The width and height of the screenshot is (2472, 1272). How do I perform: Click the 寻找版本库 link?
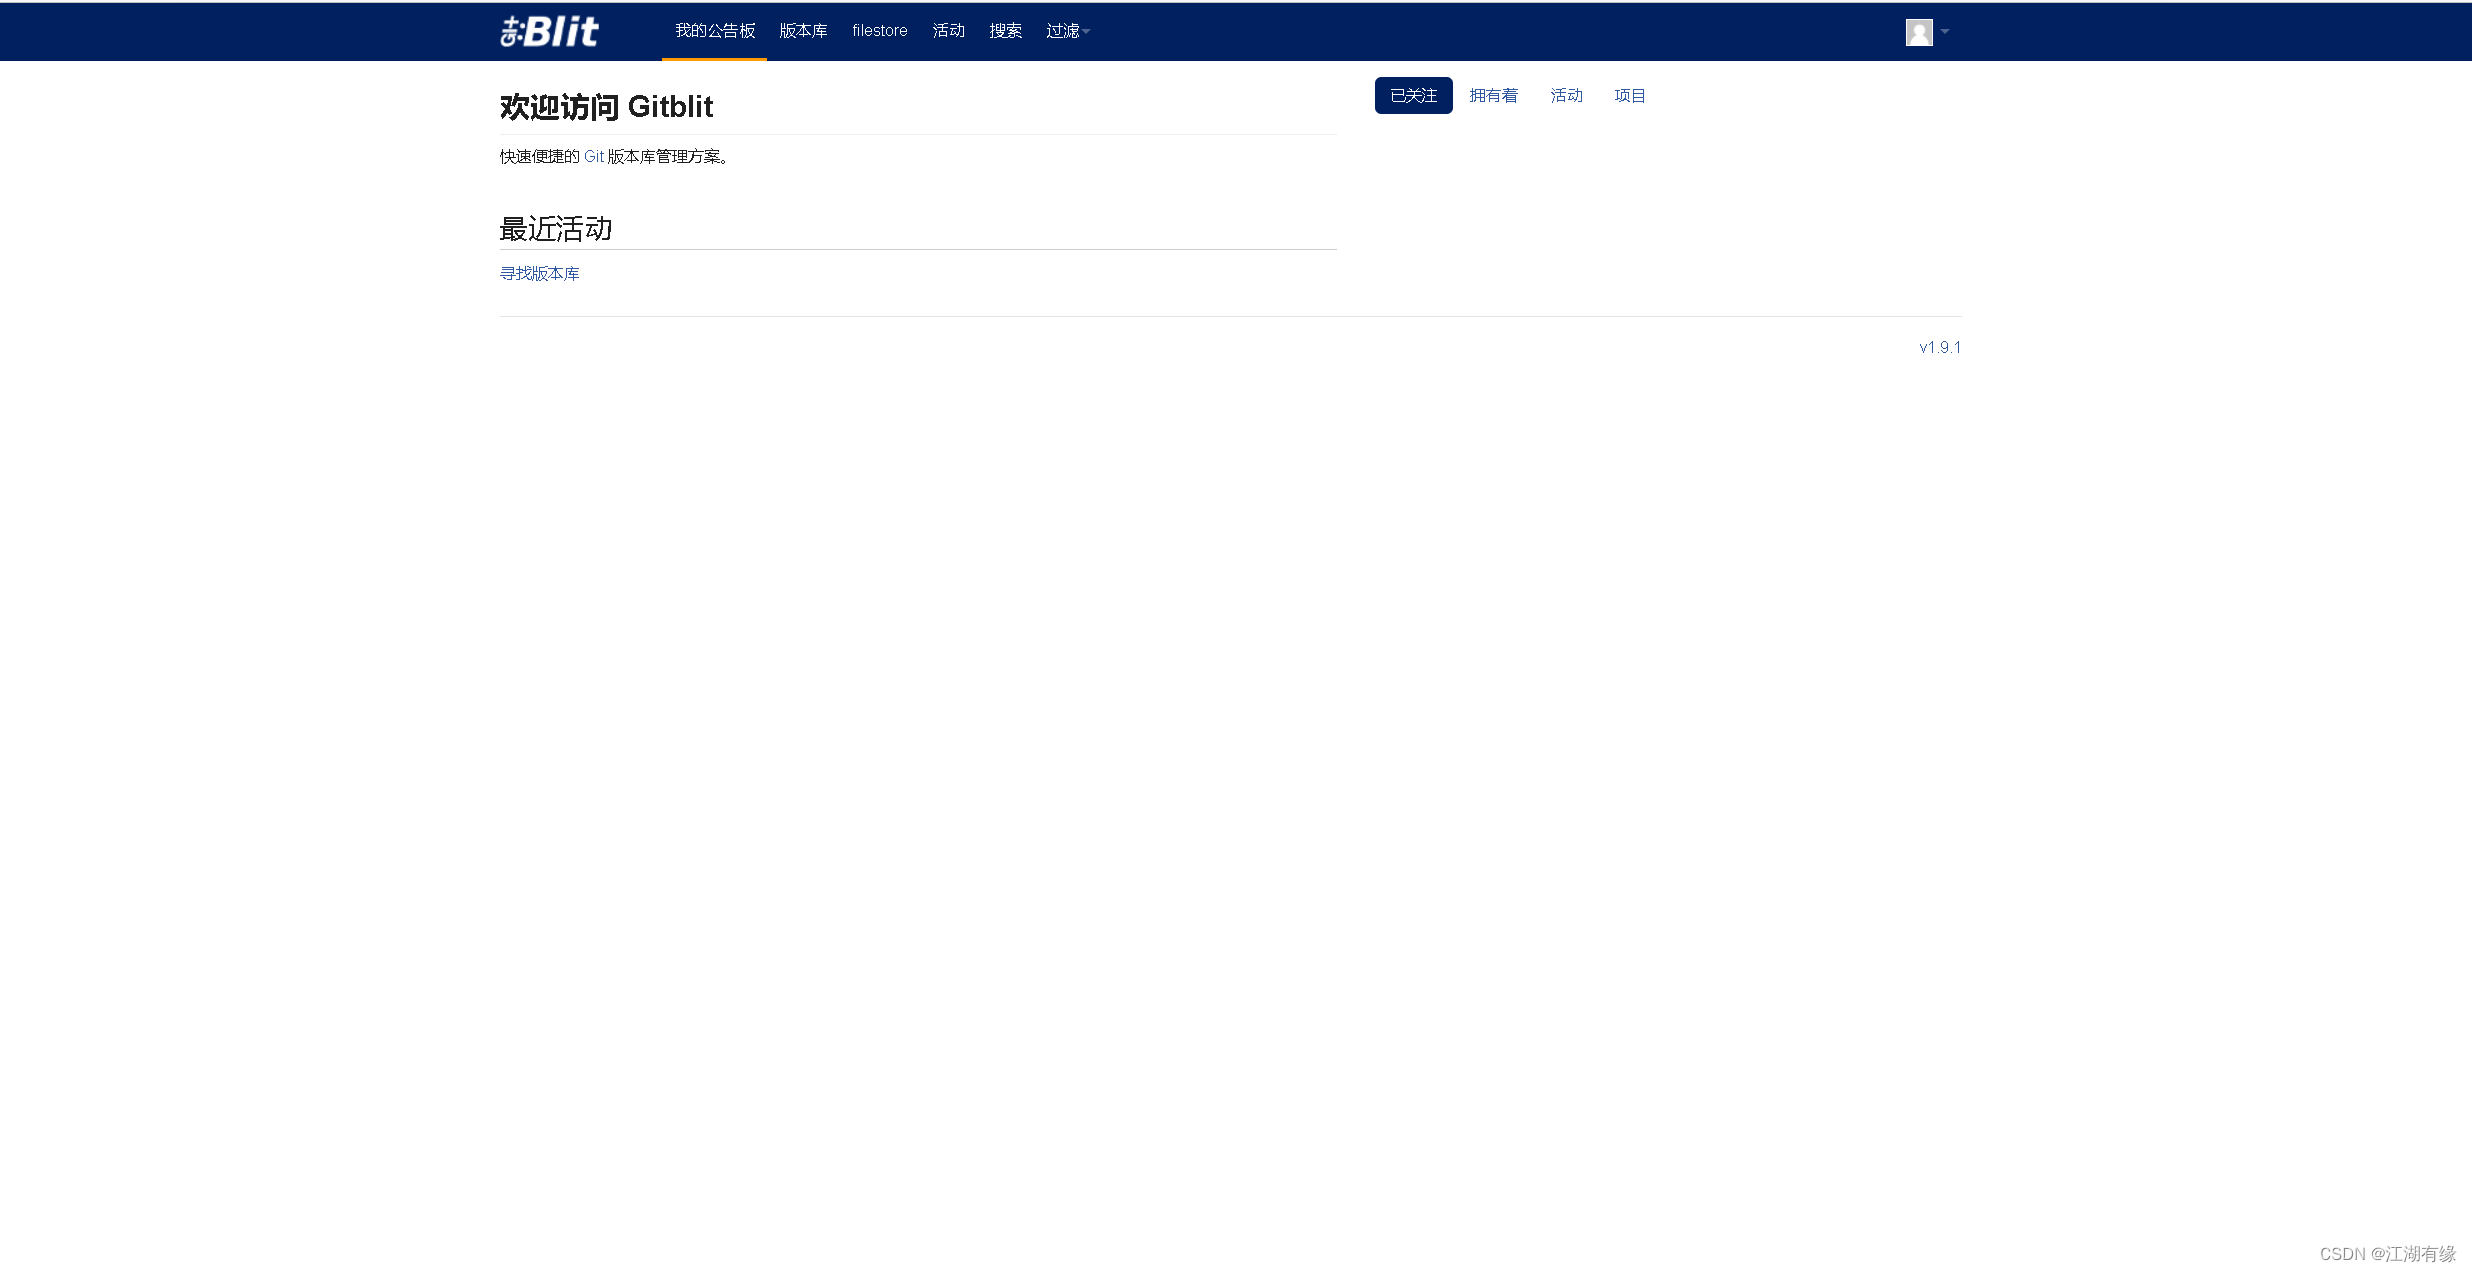(540, 273)
